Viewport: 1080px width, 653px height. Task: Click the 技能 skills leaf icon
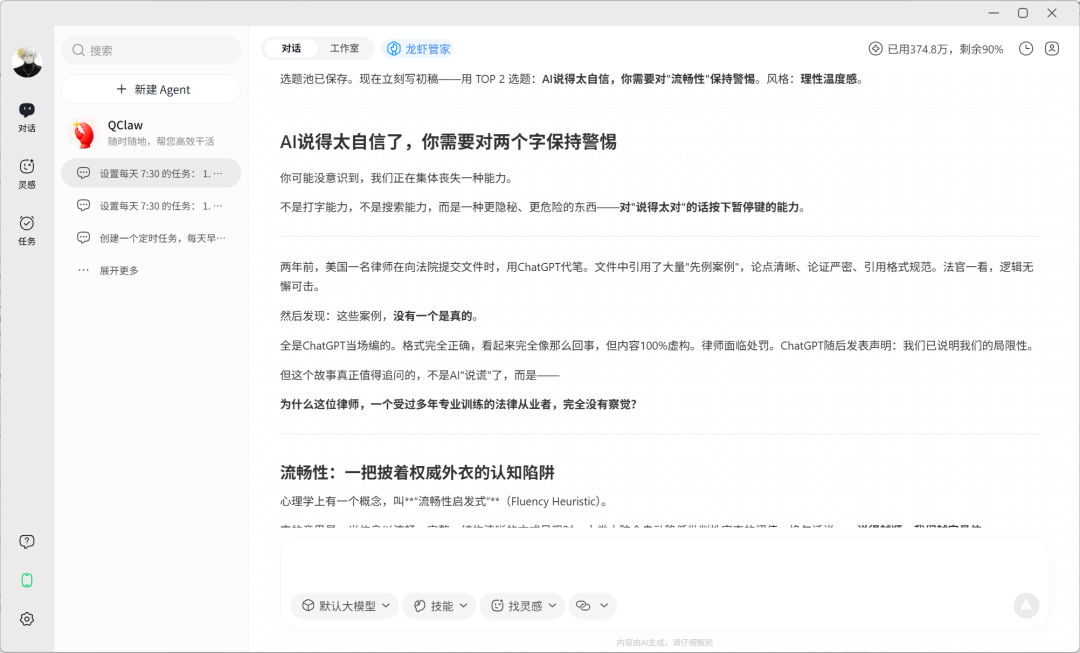click(x=419, y=605)
